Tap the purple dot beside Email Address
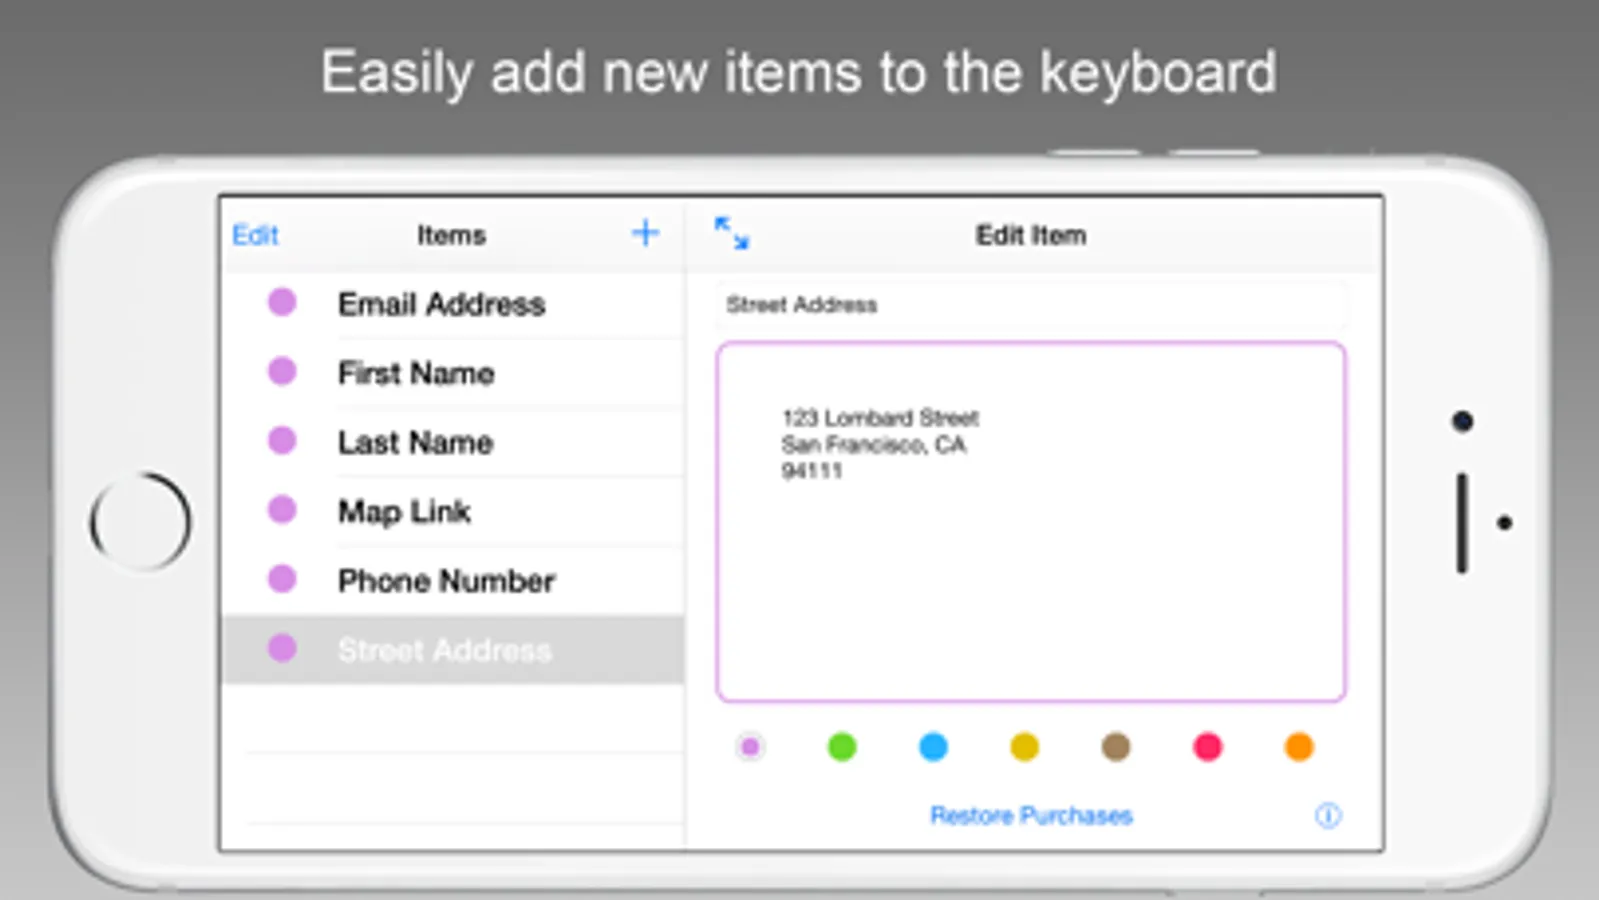 pyautogui.click(x=282, y=302)
